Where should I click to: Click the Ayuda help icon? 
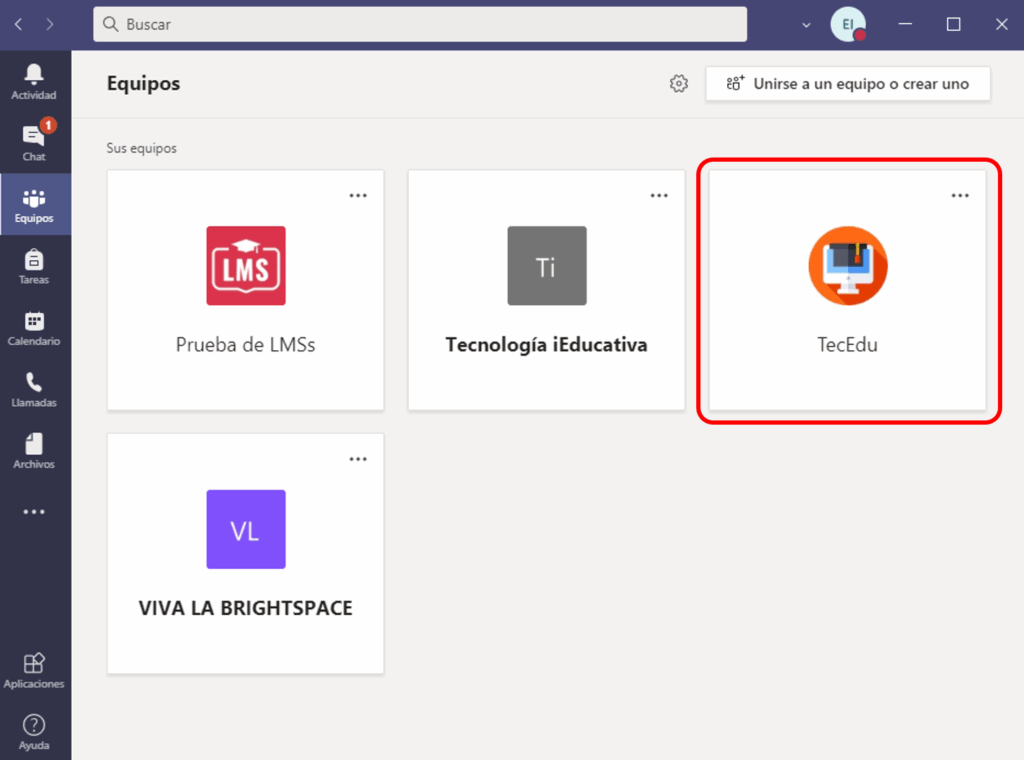pos(34,731)
